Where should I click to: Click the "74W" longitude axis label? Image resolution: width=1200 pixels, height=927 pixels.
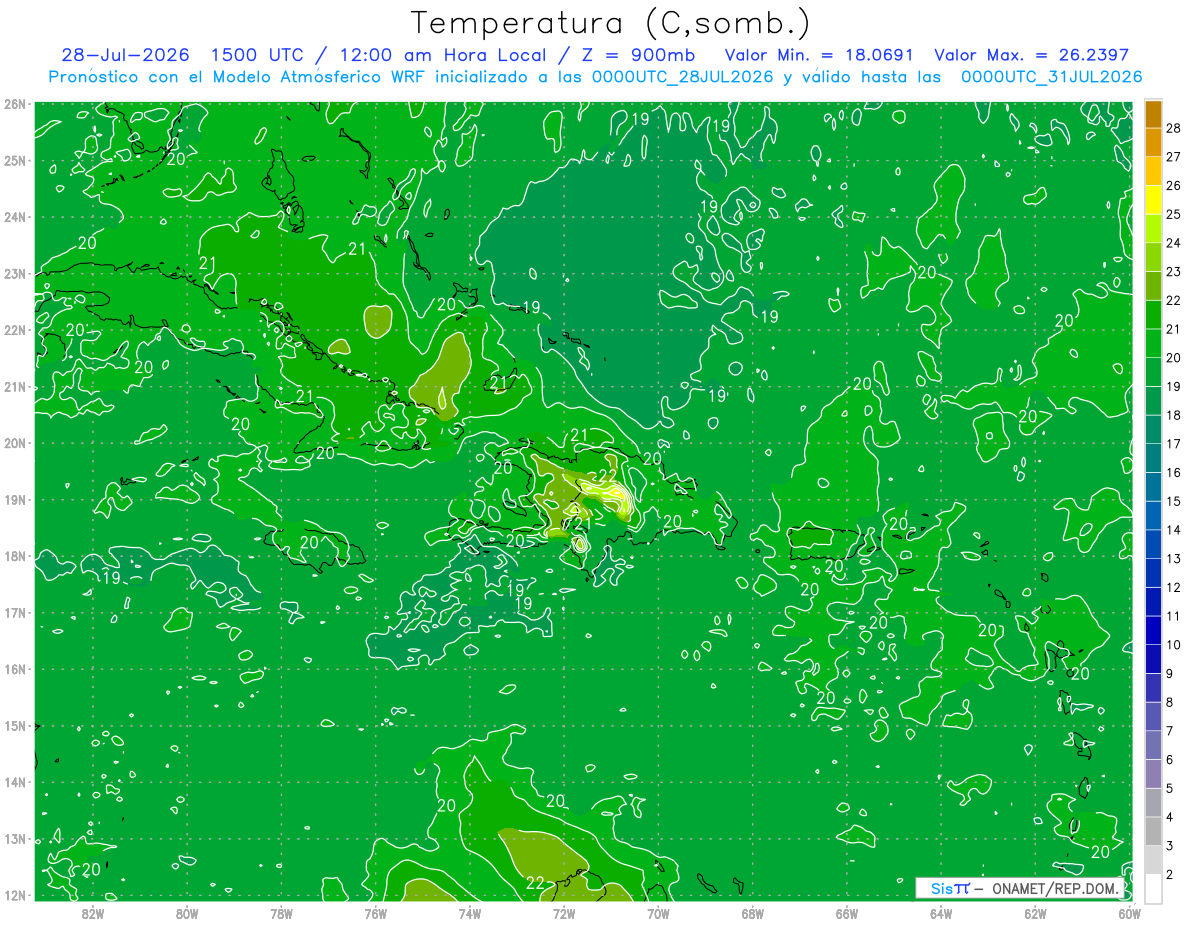[469, 913]
